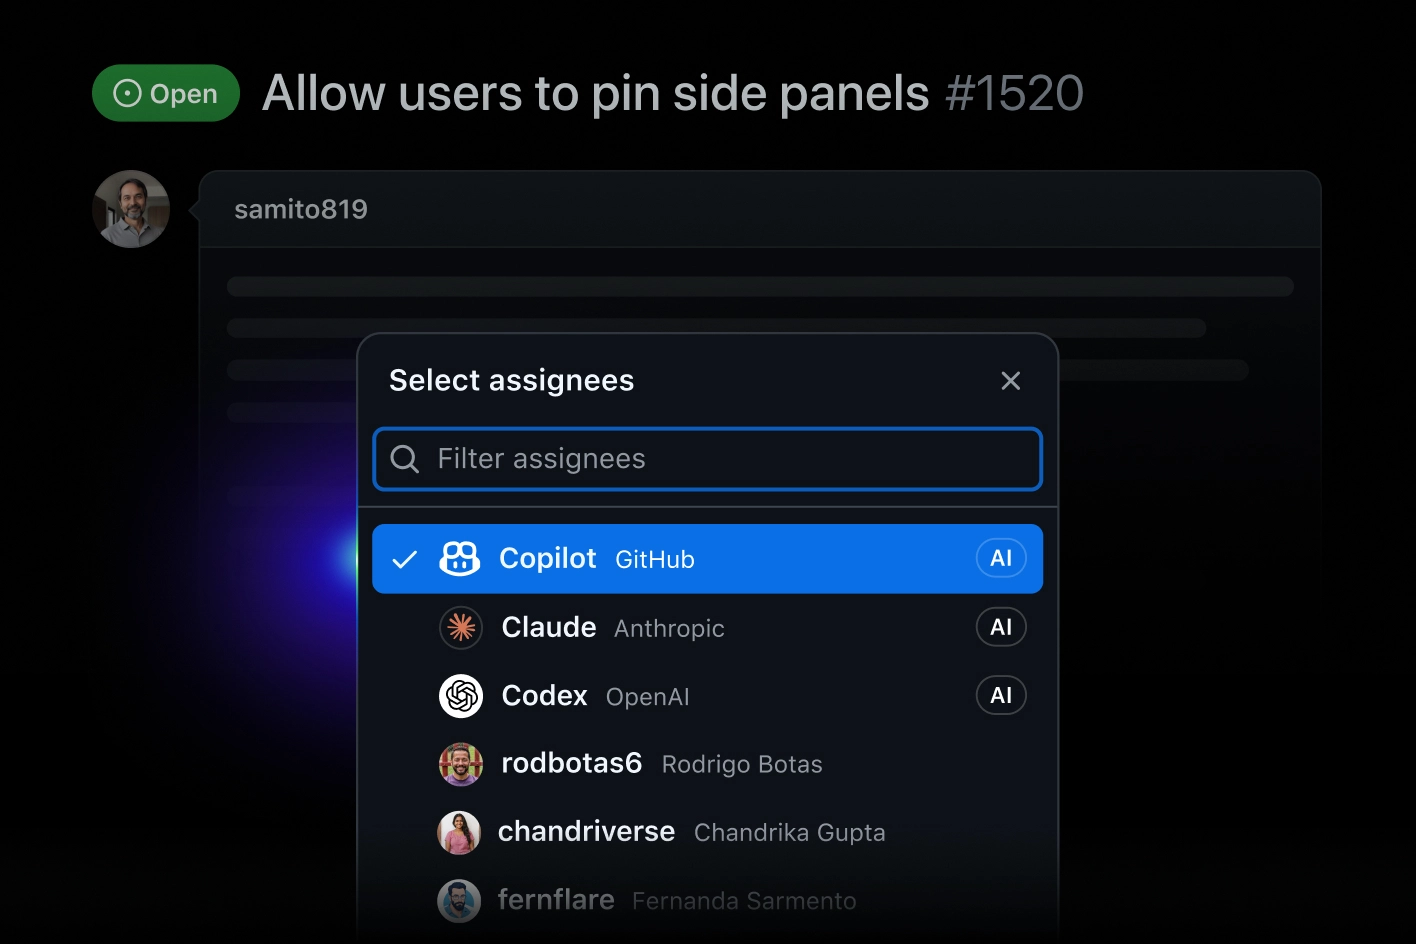The height and width of the screenshot is (944, 1416).
Task: Click the AI badge beside Claude
Action: tap(1001, 627)
